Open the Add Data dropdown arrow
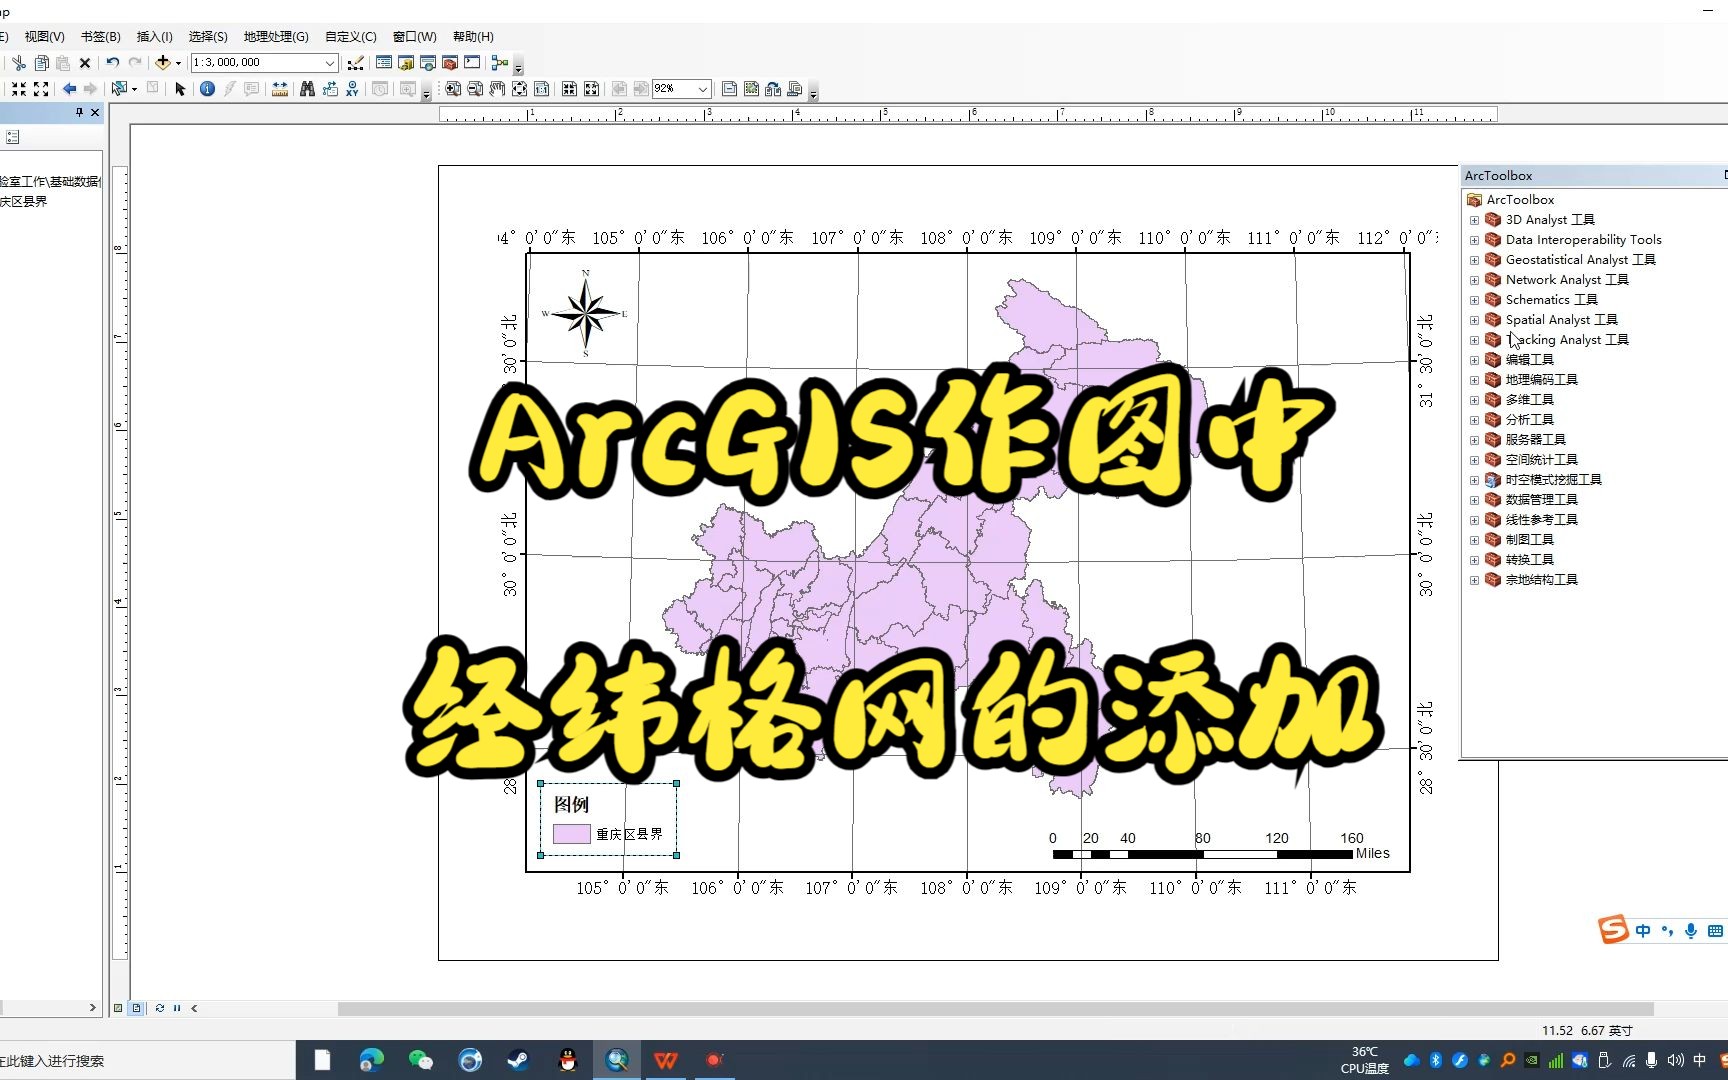 coord(178,62)
